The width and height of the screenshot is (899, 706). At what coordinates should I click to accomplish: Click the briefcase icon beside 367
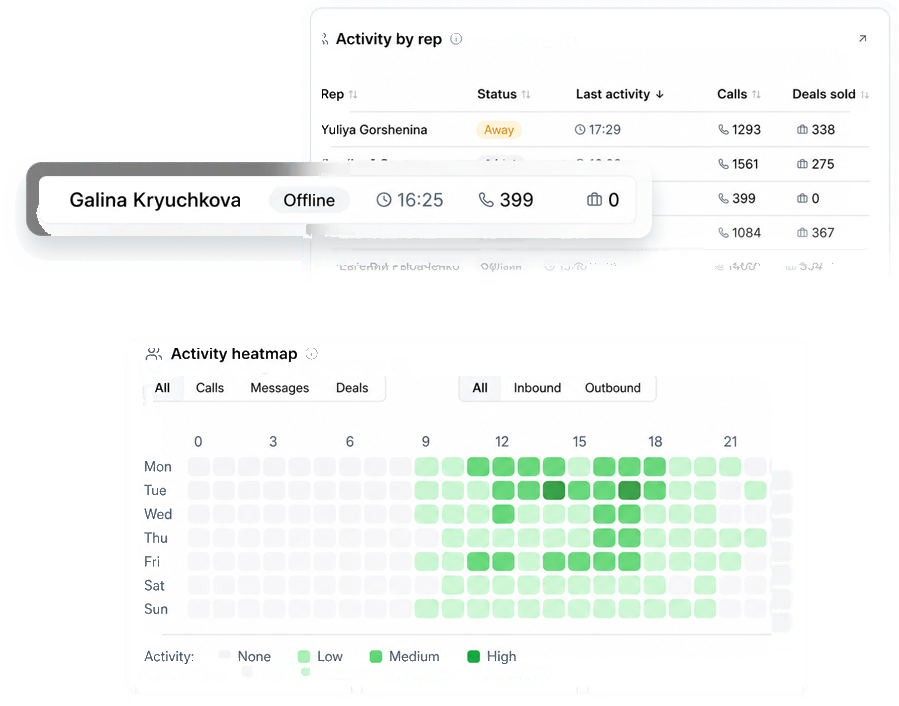click(803, 233)
